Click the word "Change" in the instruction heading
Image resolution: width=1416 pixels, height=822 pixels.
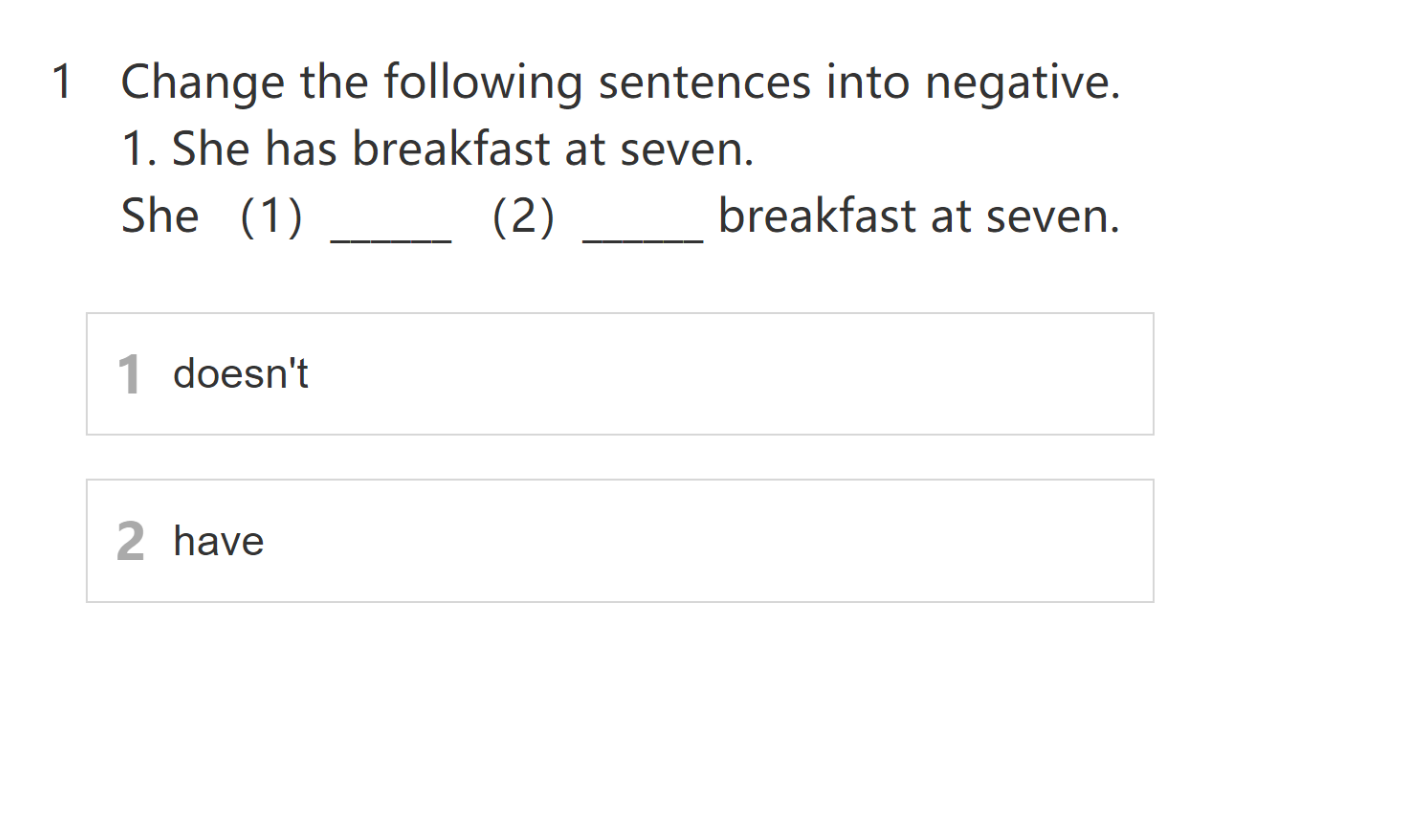(x=201, y=82)
